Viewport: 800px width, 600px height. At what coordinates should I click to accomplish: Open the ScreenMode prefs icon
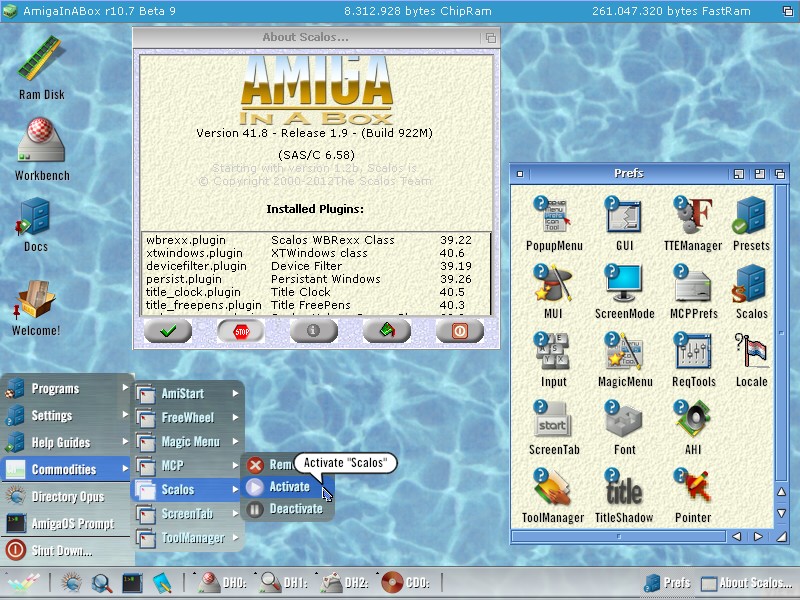624,284
